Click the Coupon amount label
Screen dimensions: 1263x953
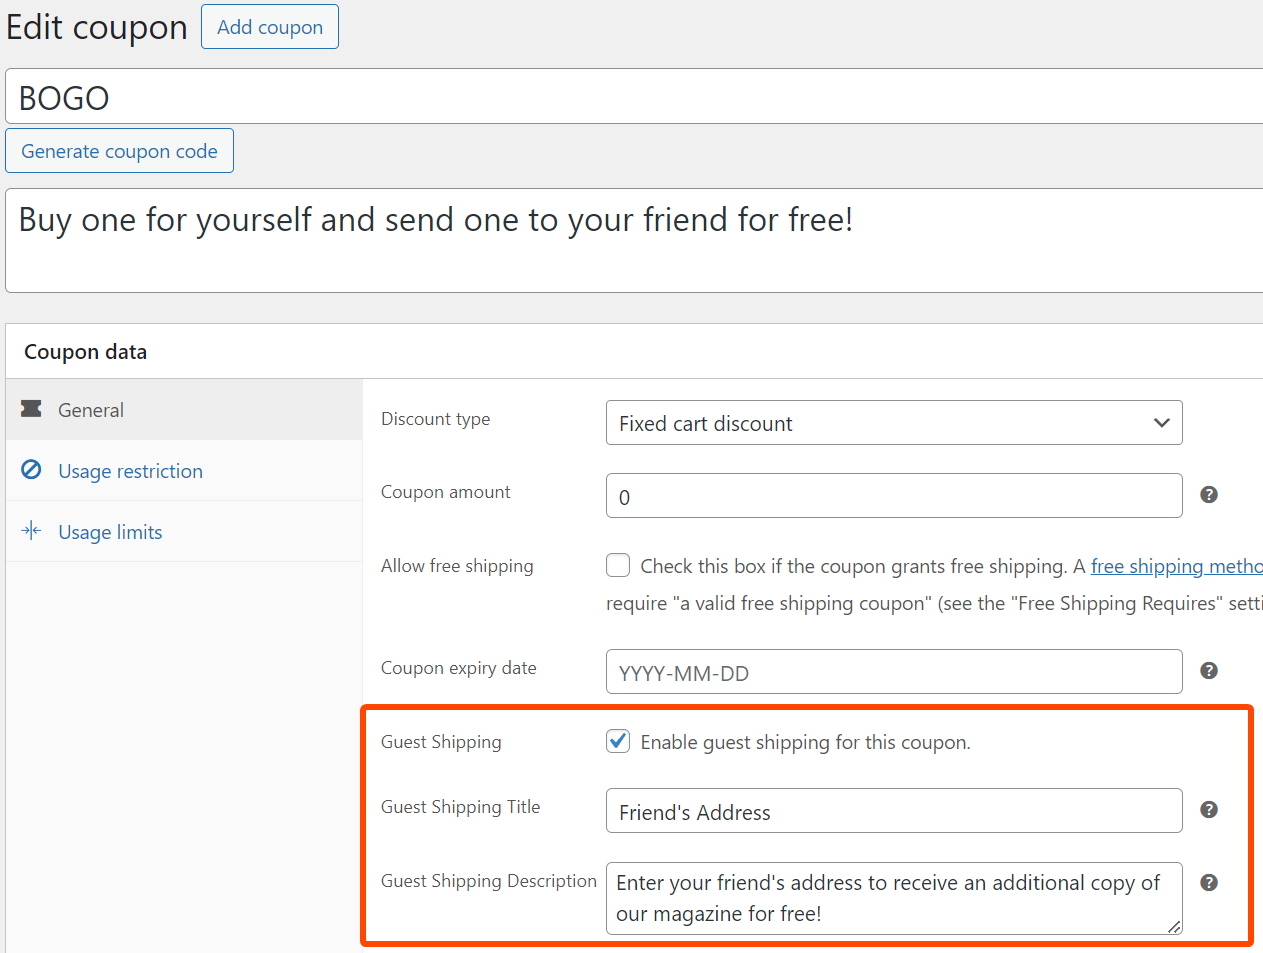(x=445, y=492)
